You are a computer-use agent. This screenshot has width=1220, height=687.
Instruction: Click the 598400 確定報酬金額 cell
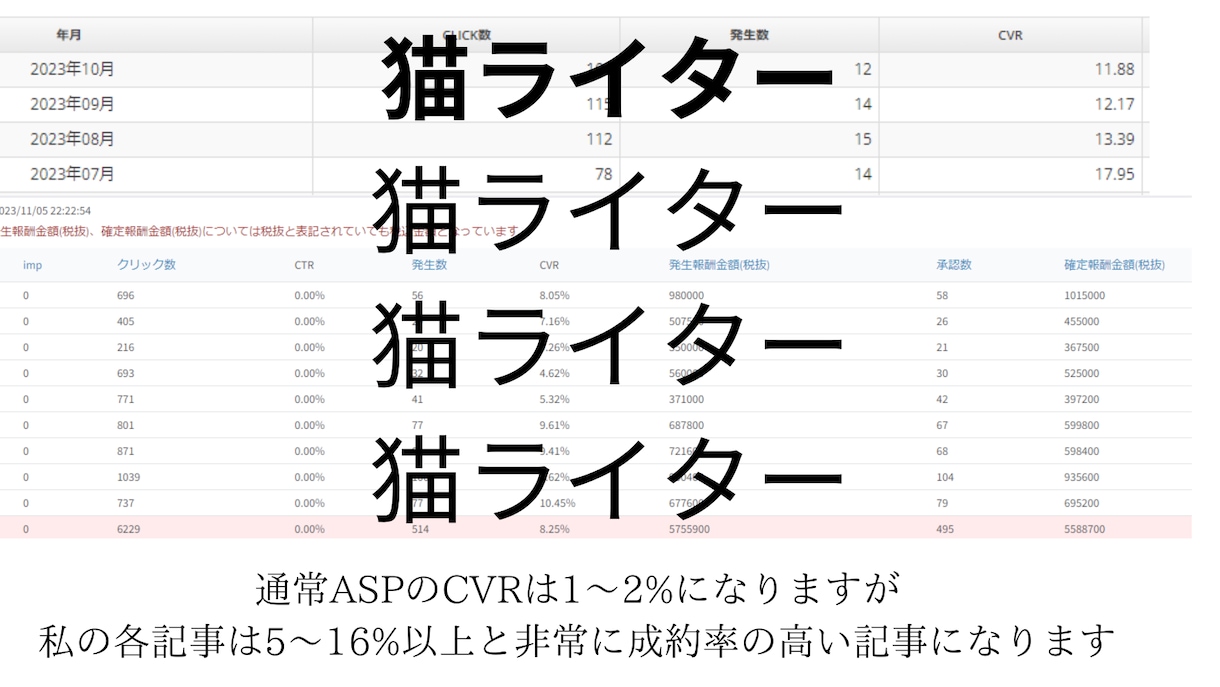pos(1082,451)
